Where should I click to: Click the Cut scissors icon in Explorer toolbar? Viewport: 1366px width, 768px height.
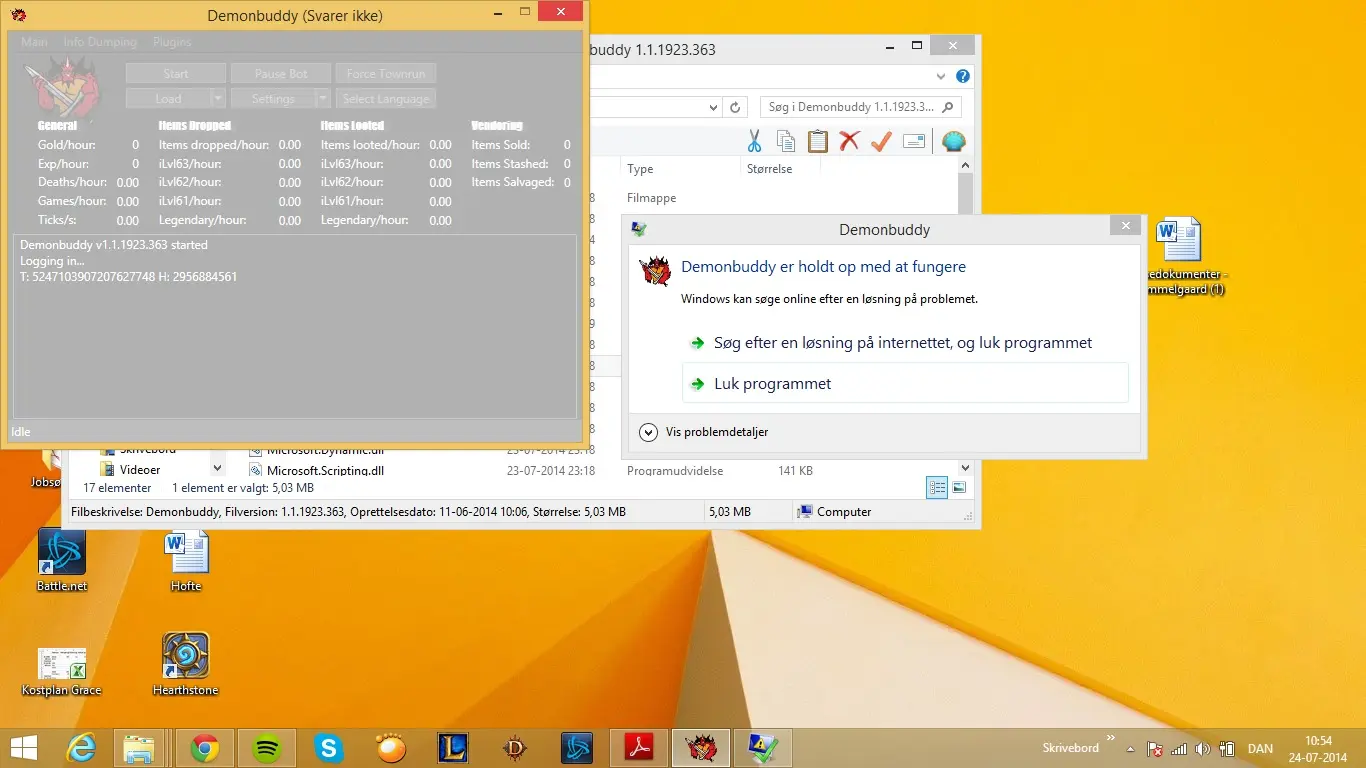pyautogui.click(x=754, y=141)
